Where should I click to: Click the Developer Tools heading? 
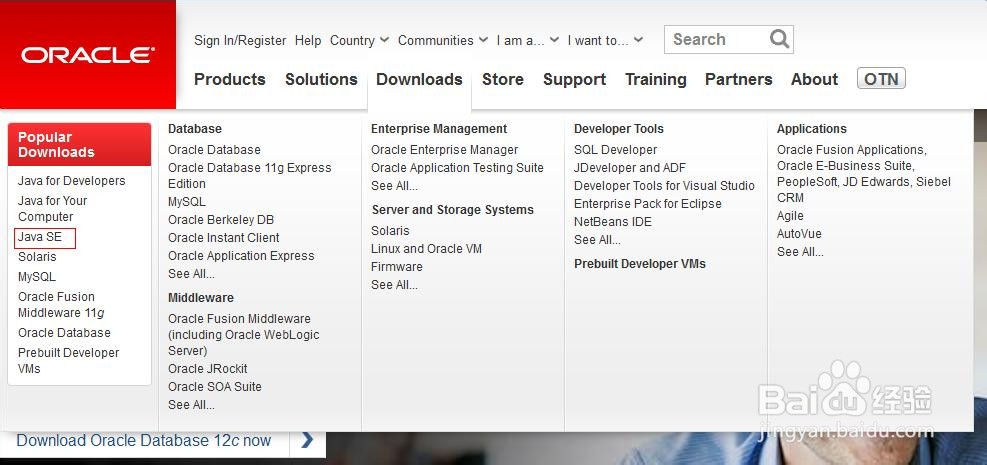(619, 128)
